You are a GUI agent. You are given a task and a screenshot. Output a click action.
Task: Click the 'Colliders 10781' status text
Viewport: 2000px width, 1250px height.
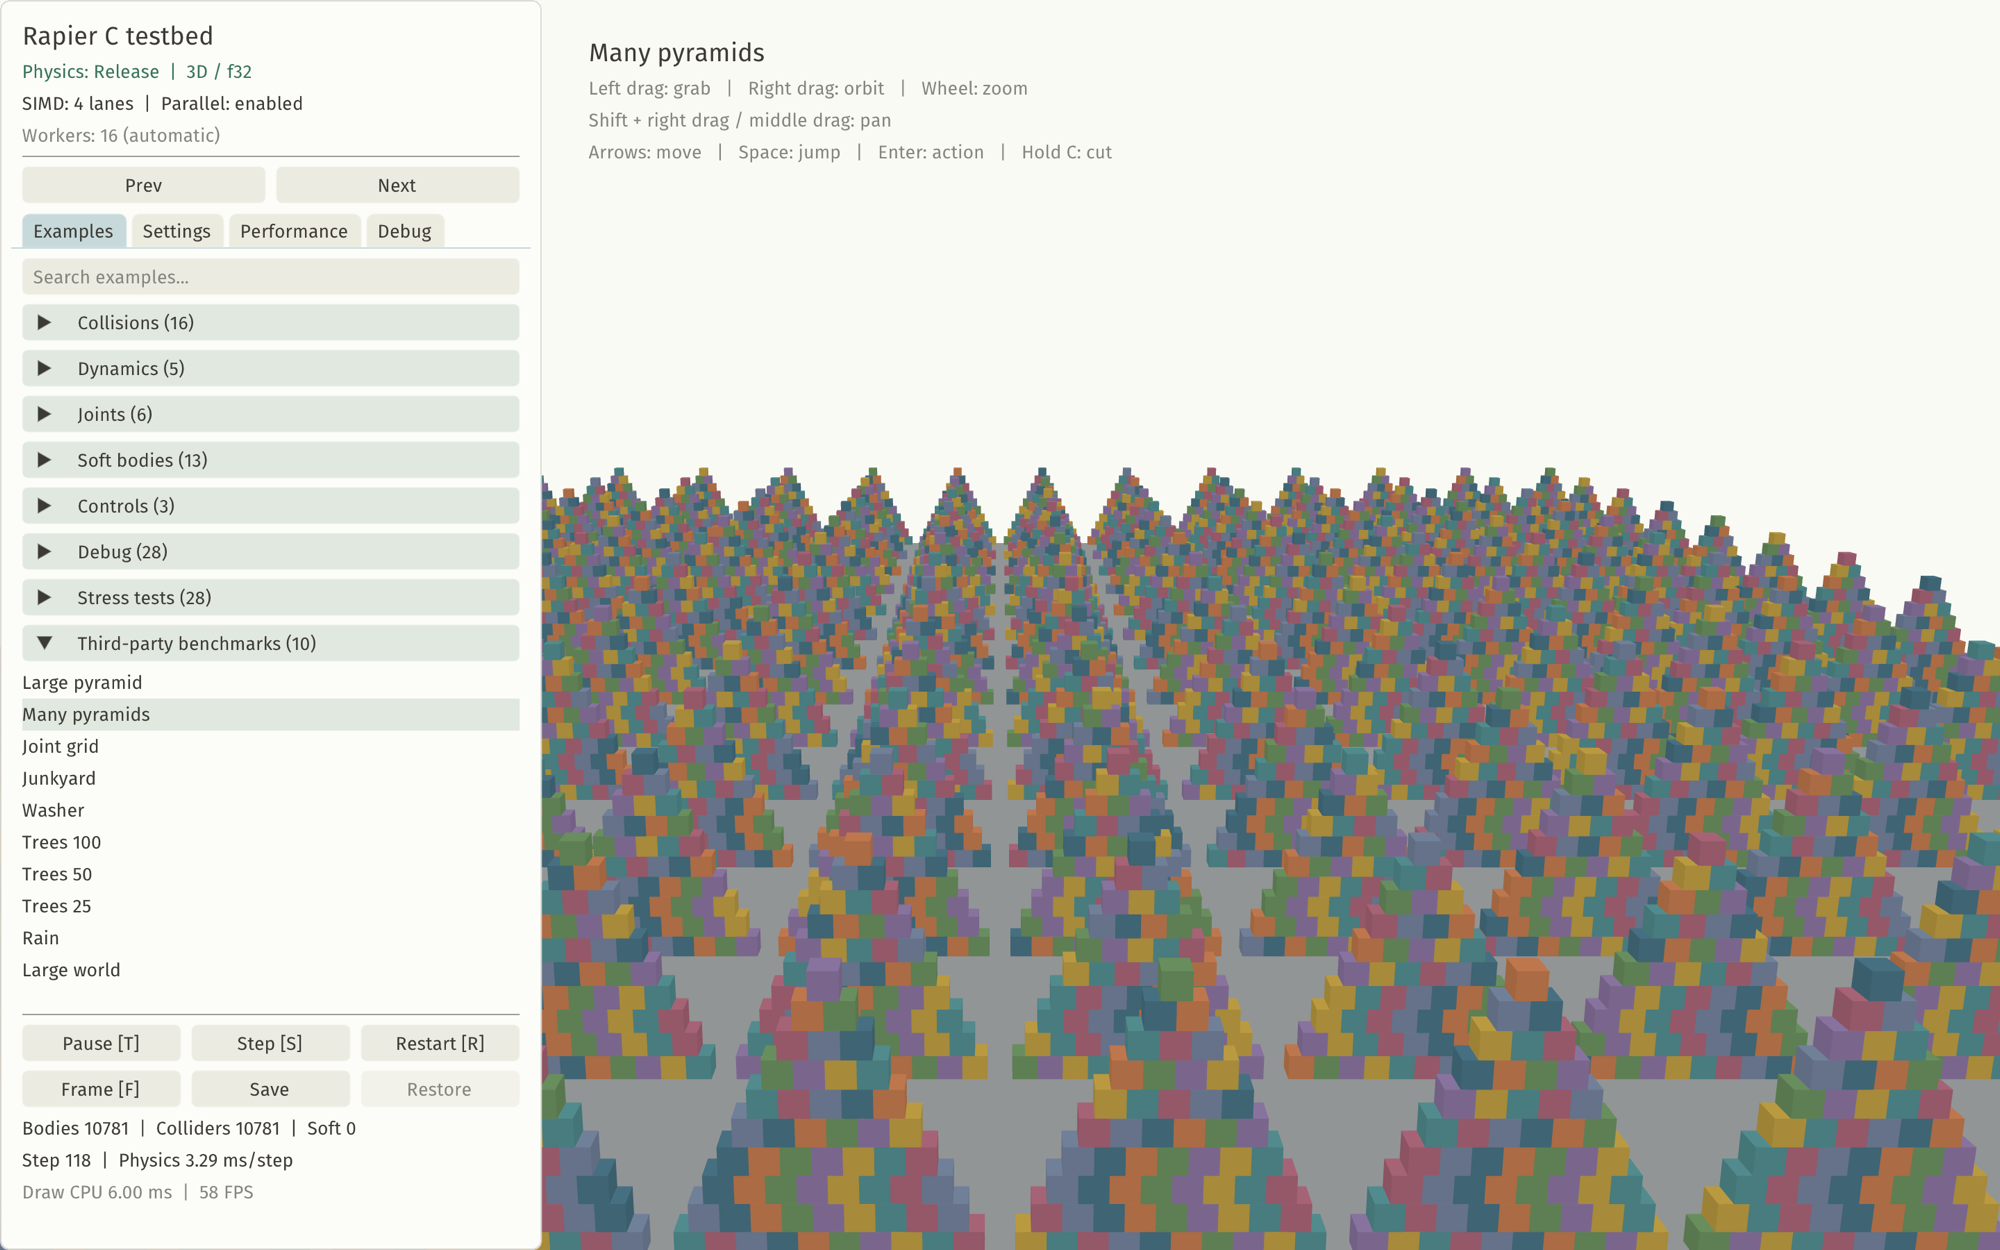(218, 1128)
